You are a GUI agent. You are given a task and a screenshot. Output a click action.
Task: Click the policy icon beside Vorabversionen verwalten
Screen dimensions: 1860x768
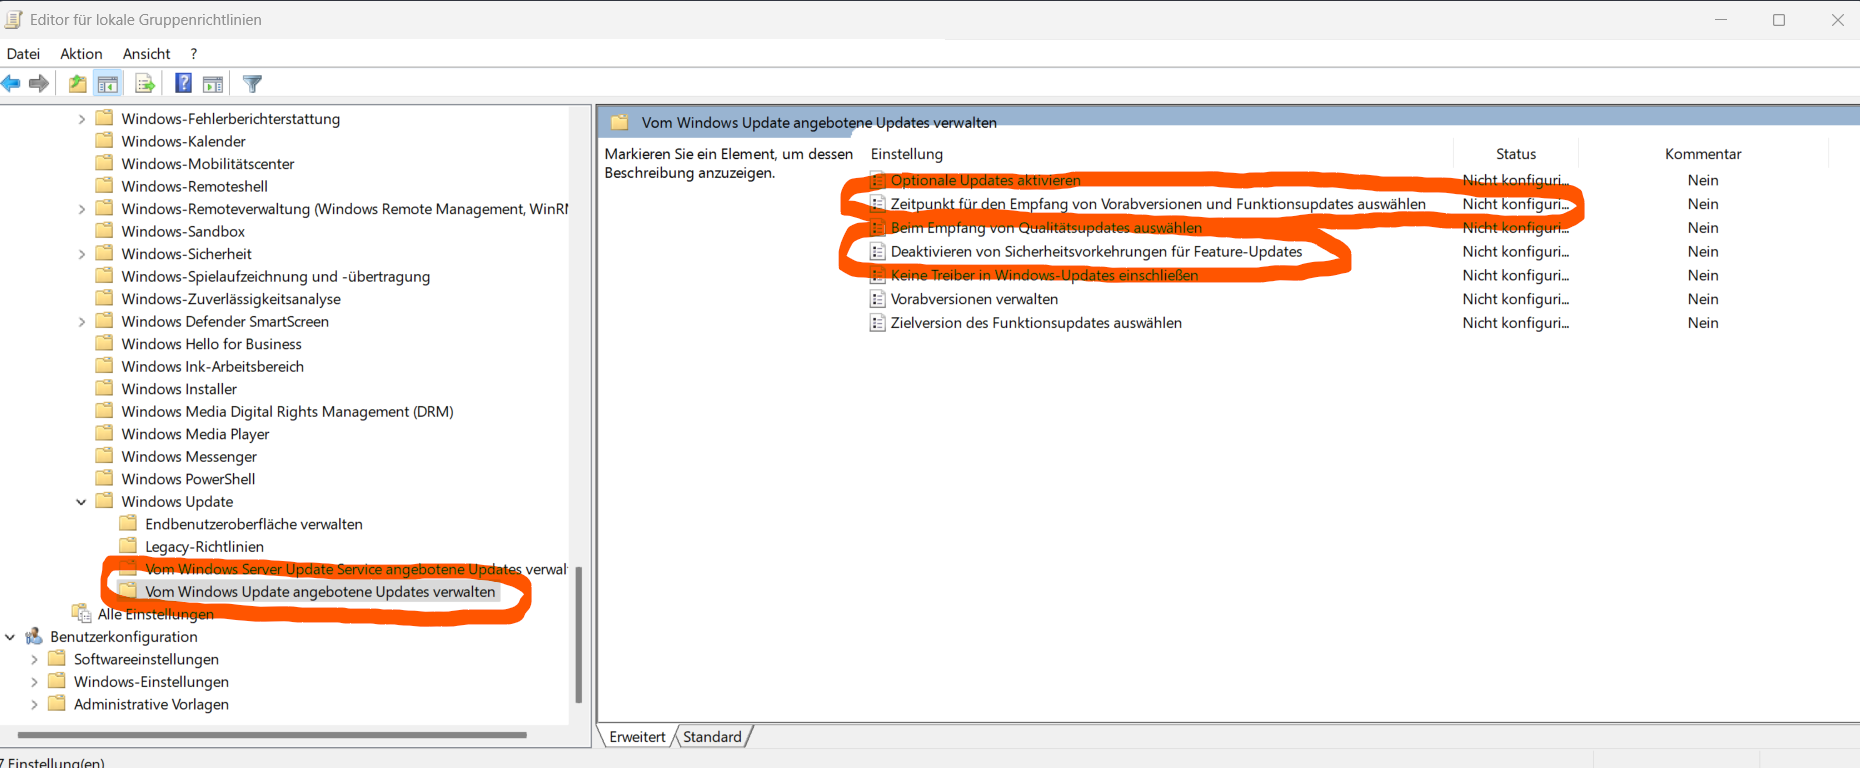pos(877,299)
